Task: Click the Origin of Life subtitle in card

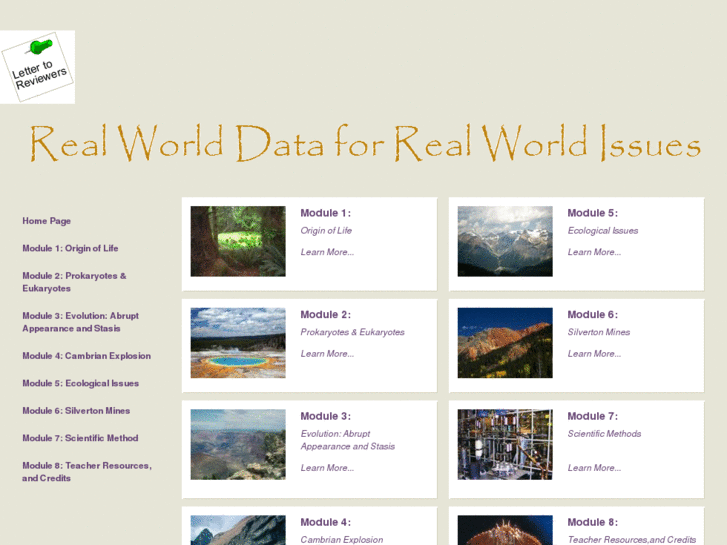Action: pos(326,231)
